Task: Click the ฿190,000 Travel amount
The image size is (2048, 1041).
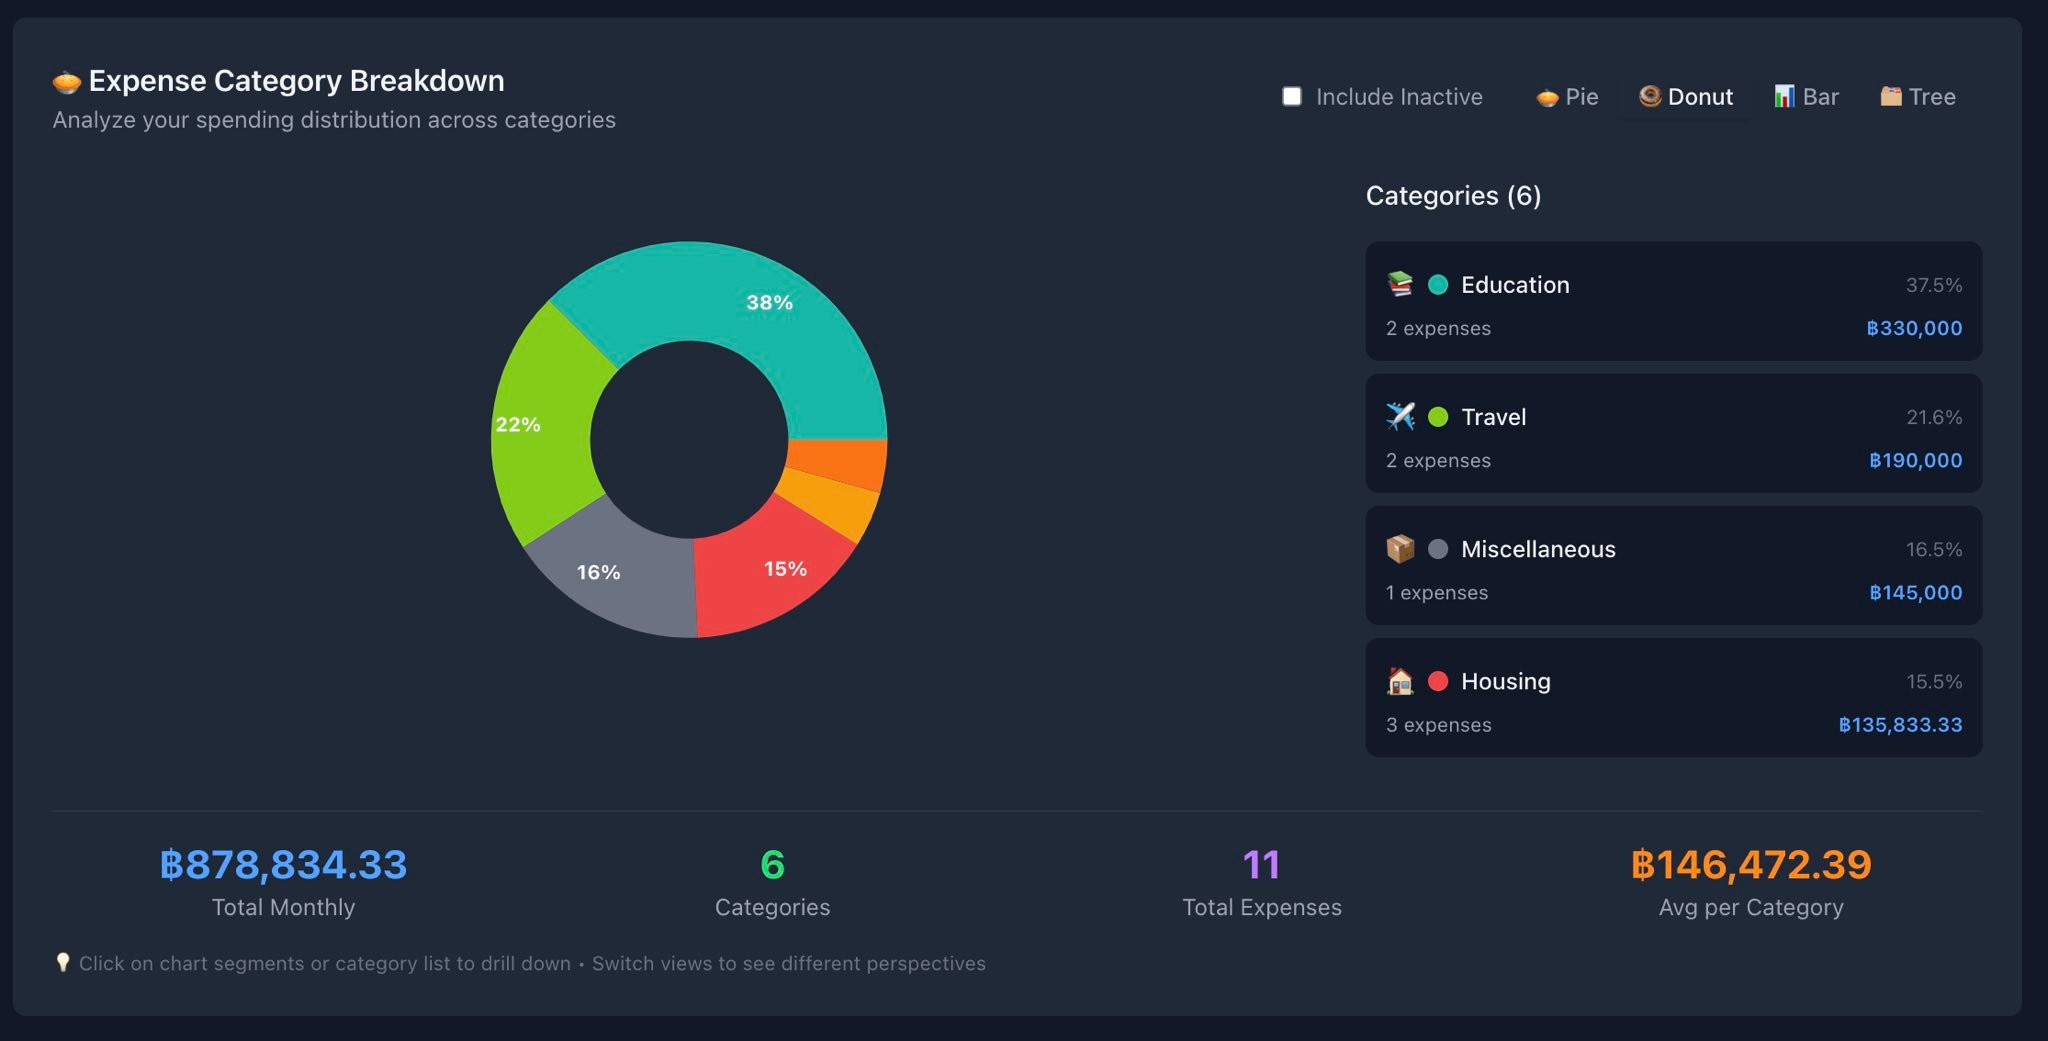Action: (x=1915, y=460)
